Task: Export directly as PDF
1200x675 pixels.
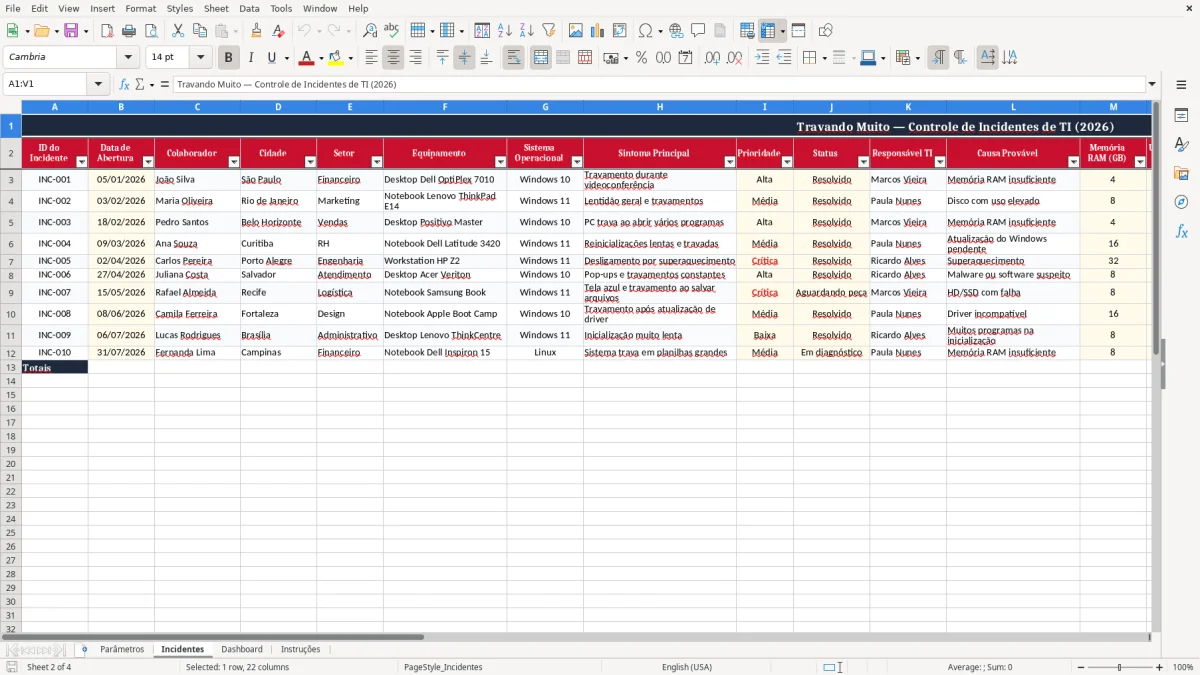Action: pyautogui.click(x=107, y=31)
